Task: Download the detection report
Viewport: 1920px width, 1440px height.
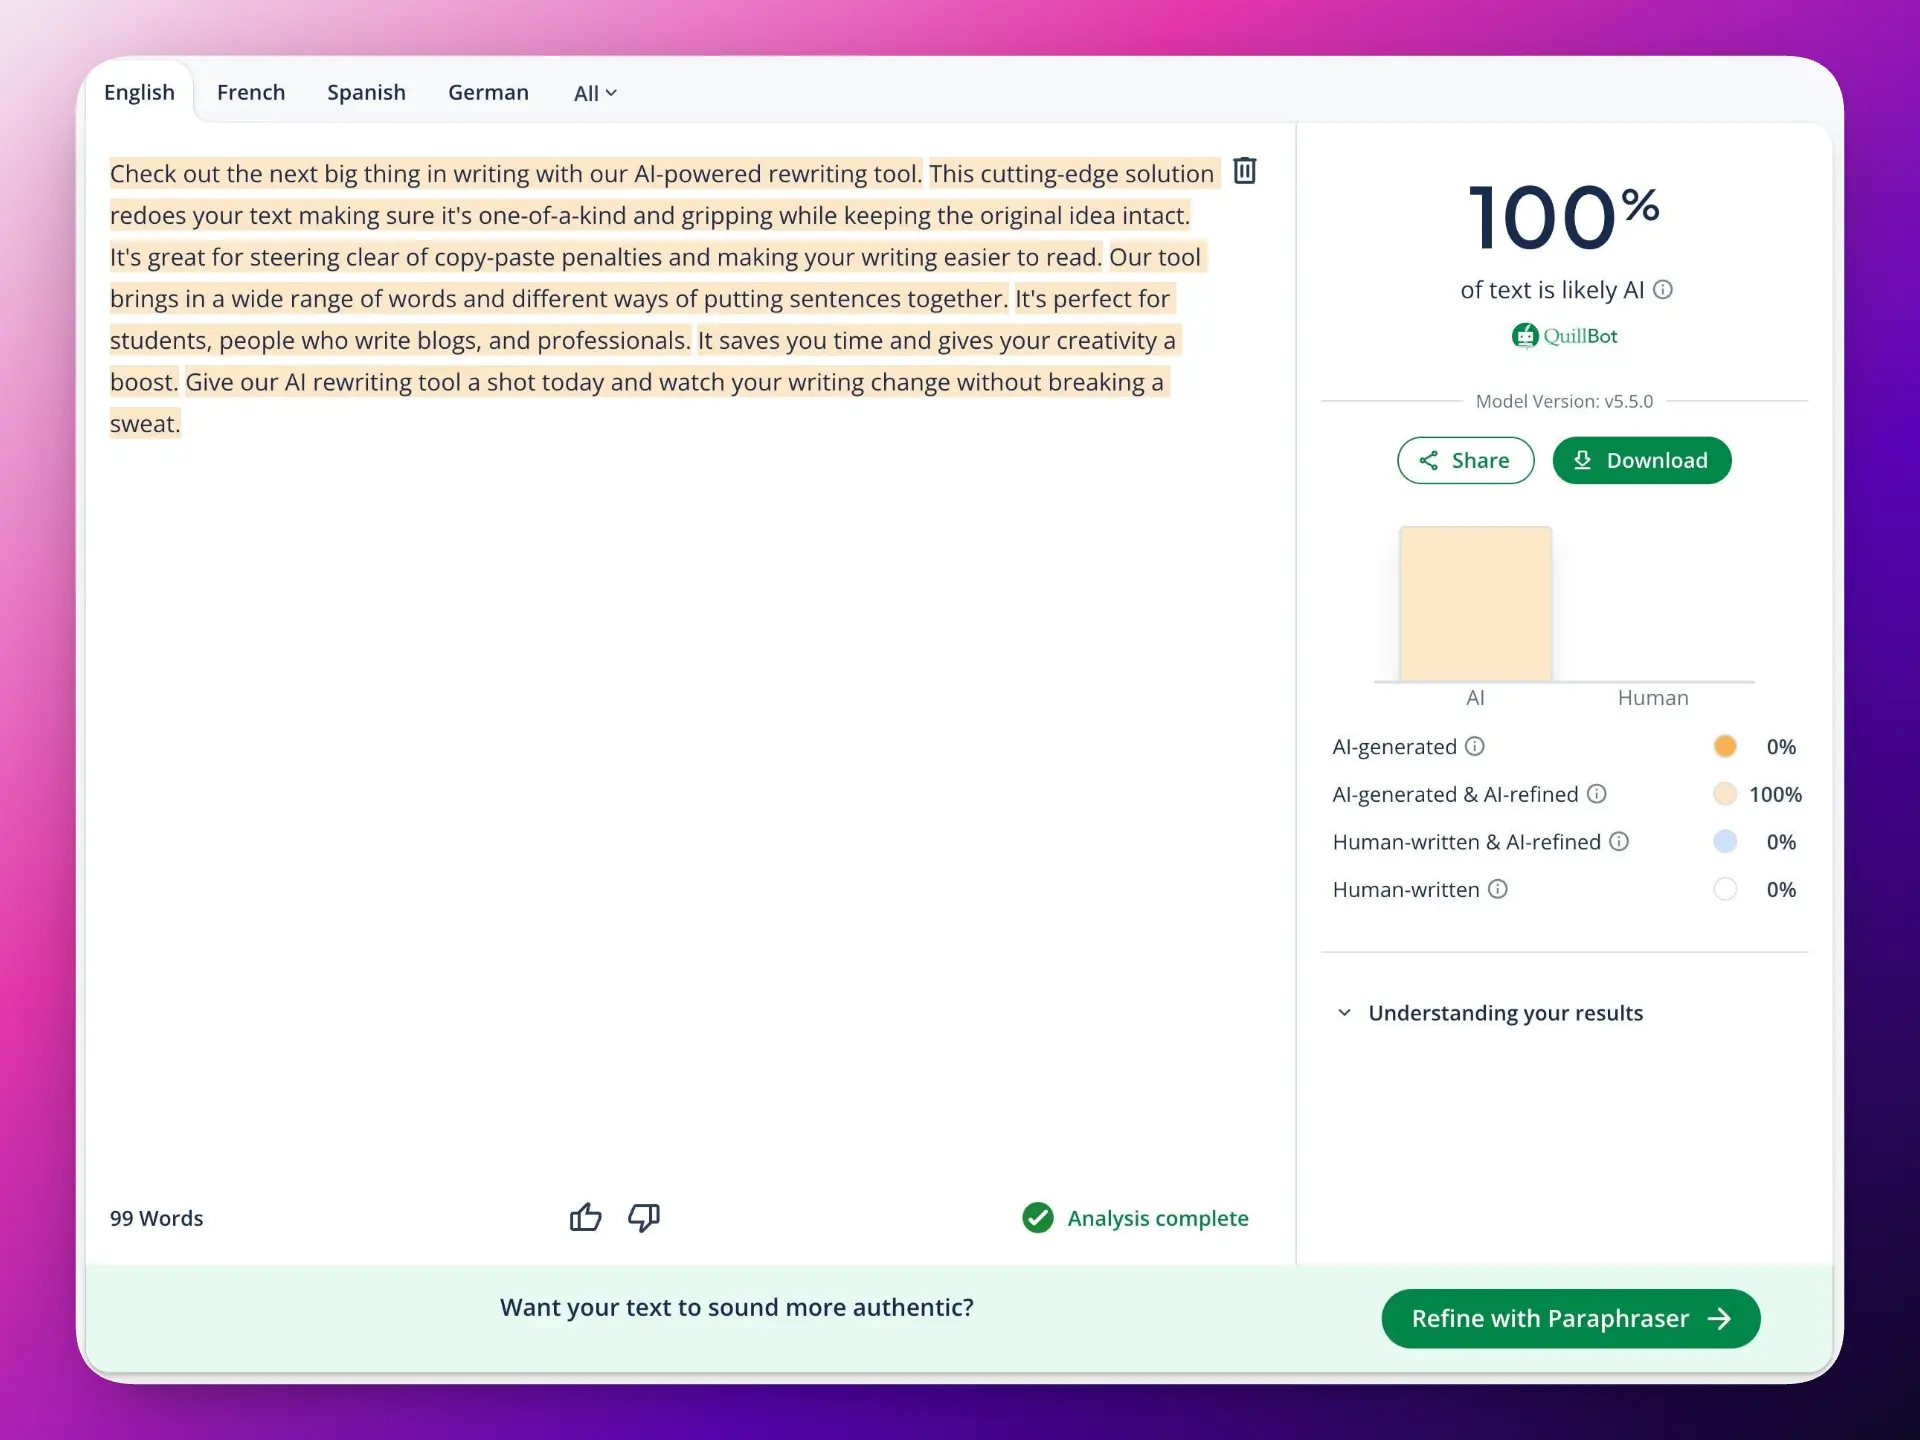Action: click(x=1641, y=460)
